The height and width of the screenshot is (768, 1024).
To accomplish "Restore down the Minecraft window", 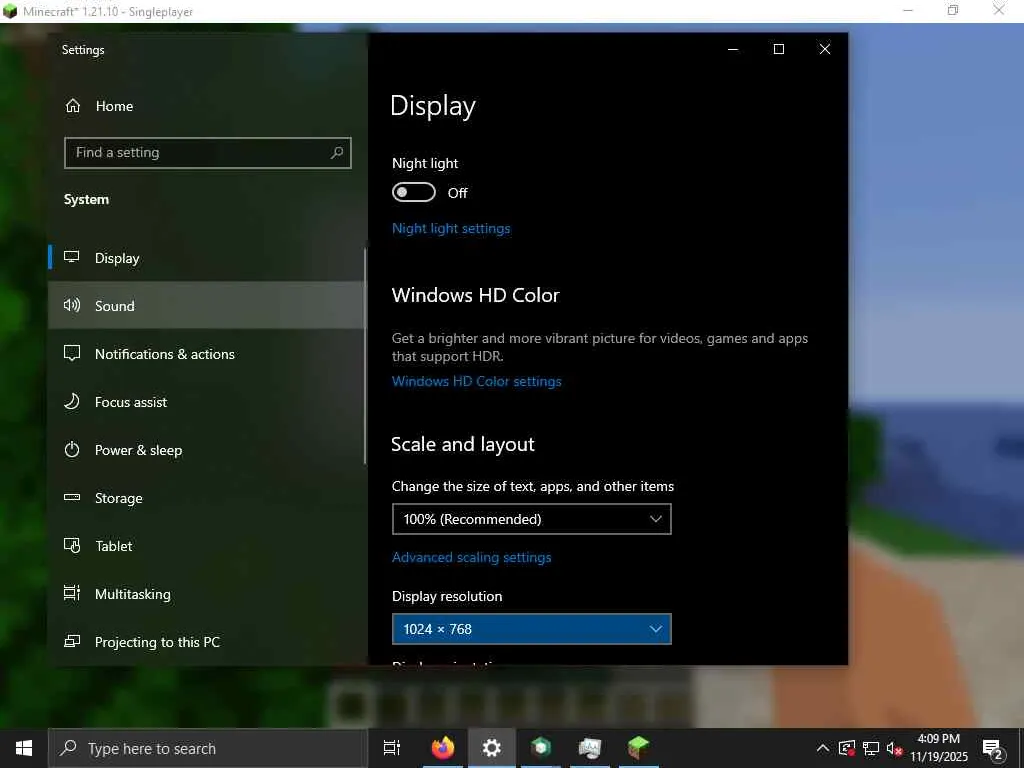I will coord(953,10).
